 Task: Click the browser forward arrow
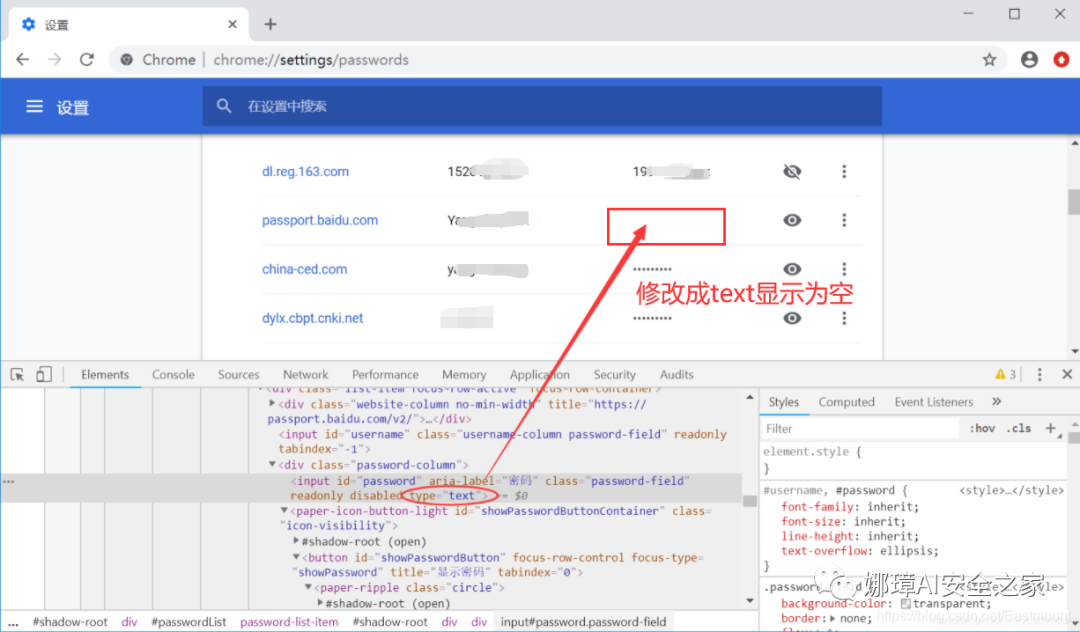point(54,60)
